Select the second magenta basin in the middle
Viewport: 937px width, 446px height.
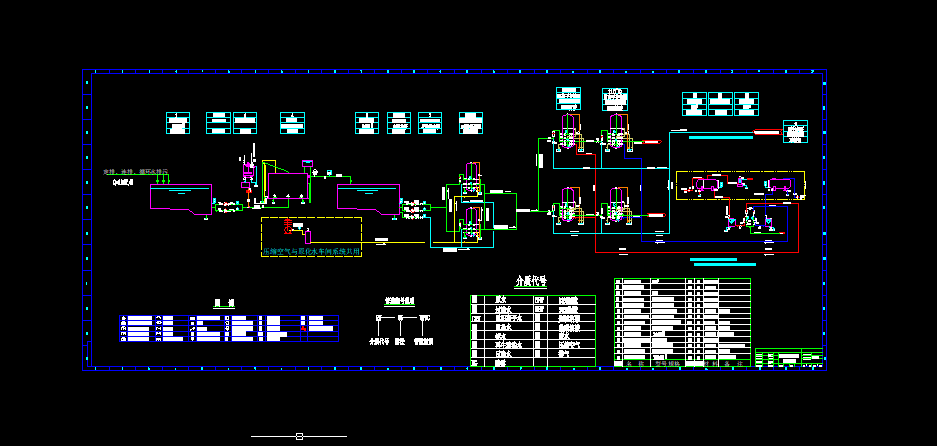click(369, 199)
